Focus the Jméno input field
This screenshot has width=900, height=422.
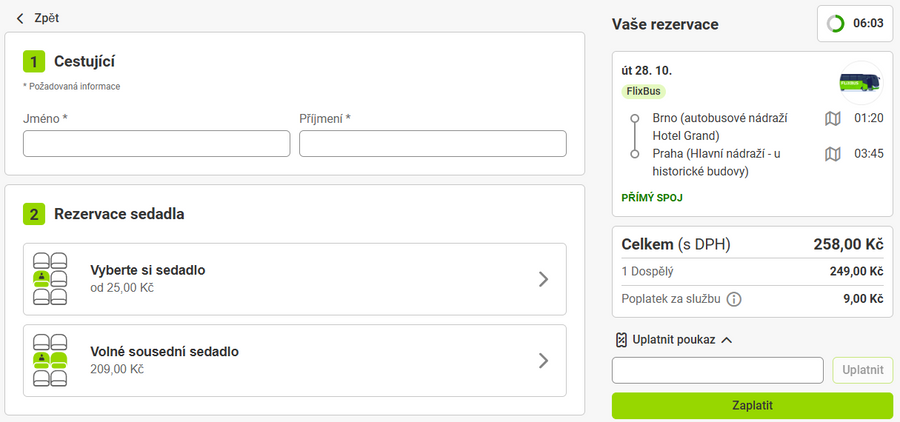tap(157, 144)
